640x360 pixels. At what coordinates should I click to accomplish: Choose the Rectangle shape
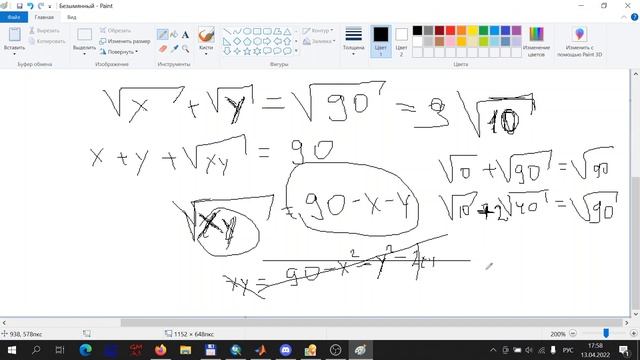[x=257, y=31]
